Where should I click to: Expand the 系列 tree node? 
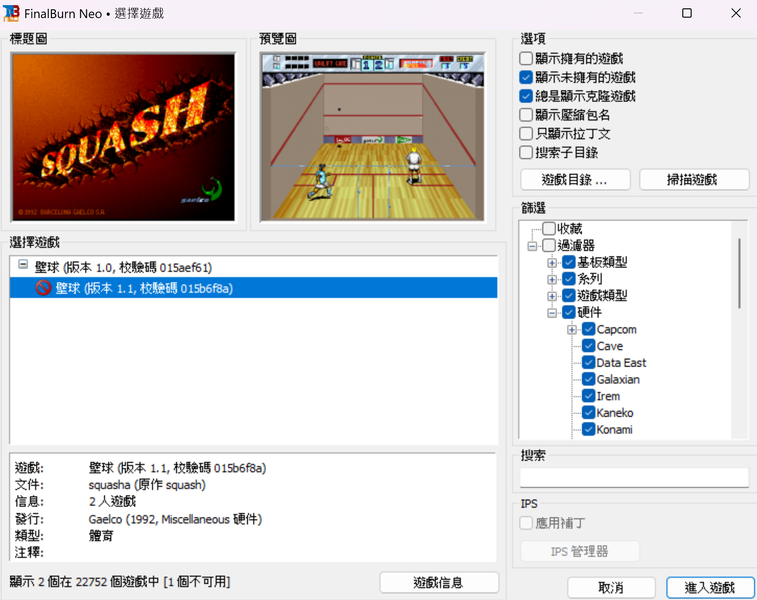552,279
